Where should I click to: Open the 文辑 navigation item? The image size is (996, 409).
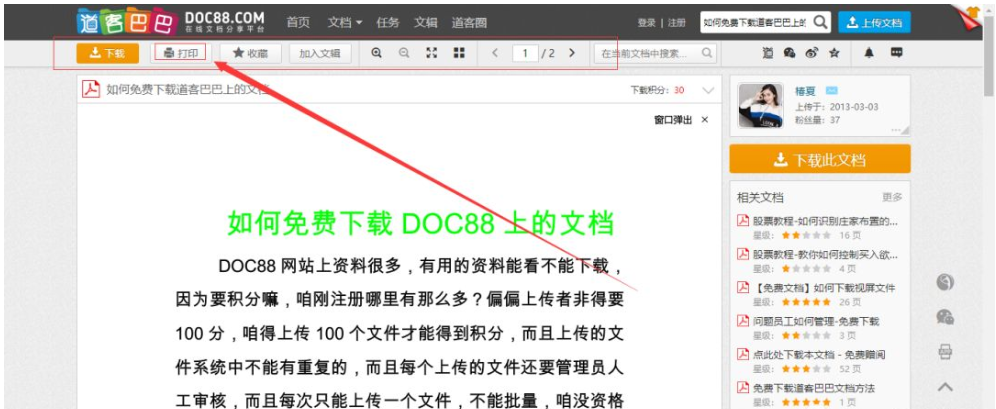point(426,22)
